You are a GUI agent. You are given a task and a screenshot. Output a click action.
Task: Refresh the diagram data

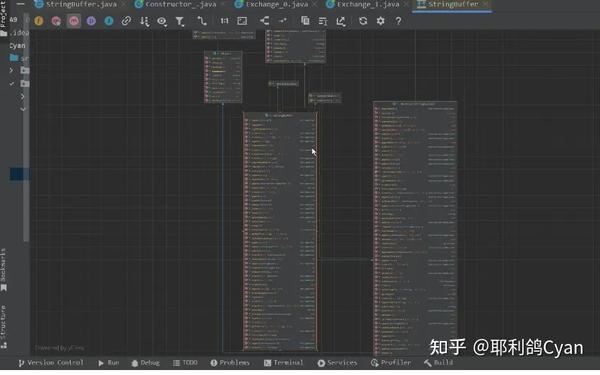(363, 21)
